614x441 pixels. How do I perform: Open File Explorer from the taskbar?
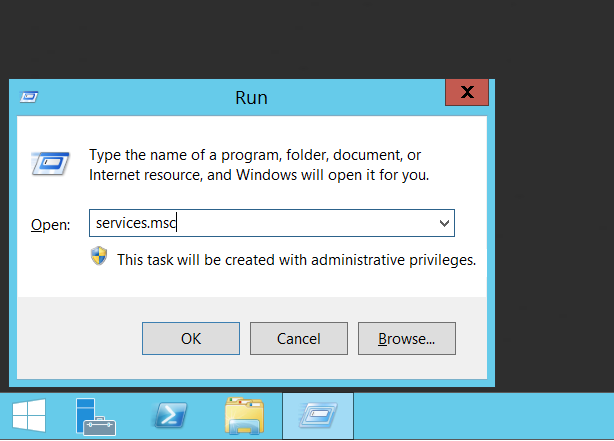(244, 416)
